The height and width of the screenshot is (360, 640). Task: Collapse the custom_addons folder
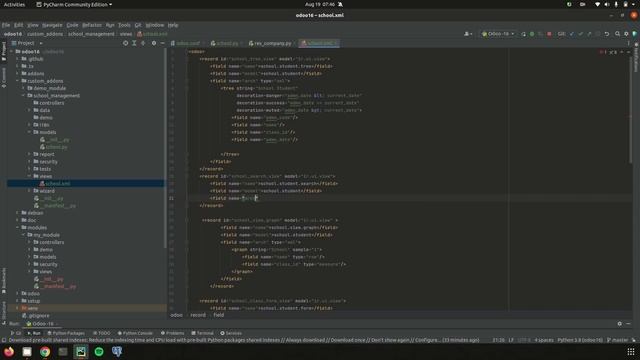click(18, 81)
